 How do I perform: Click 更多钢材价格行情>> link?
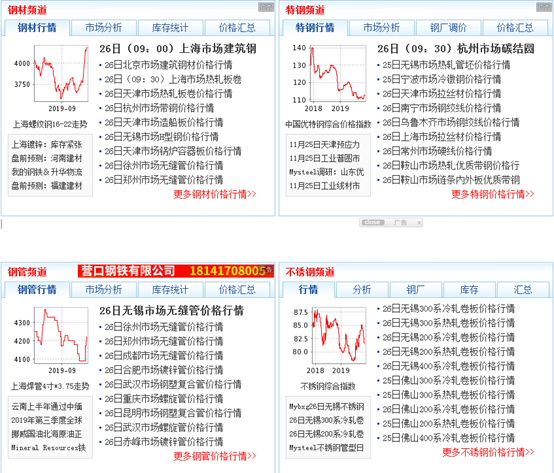(215, 194)
